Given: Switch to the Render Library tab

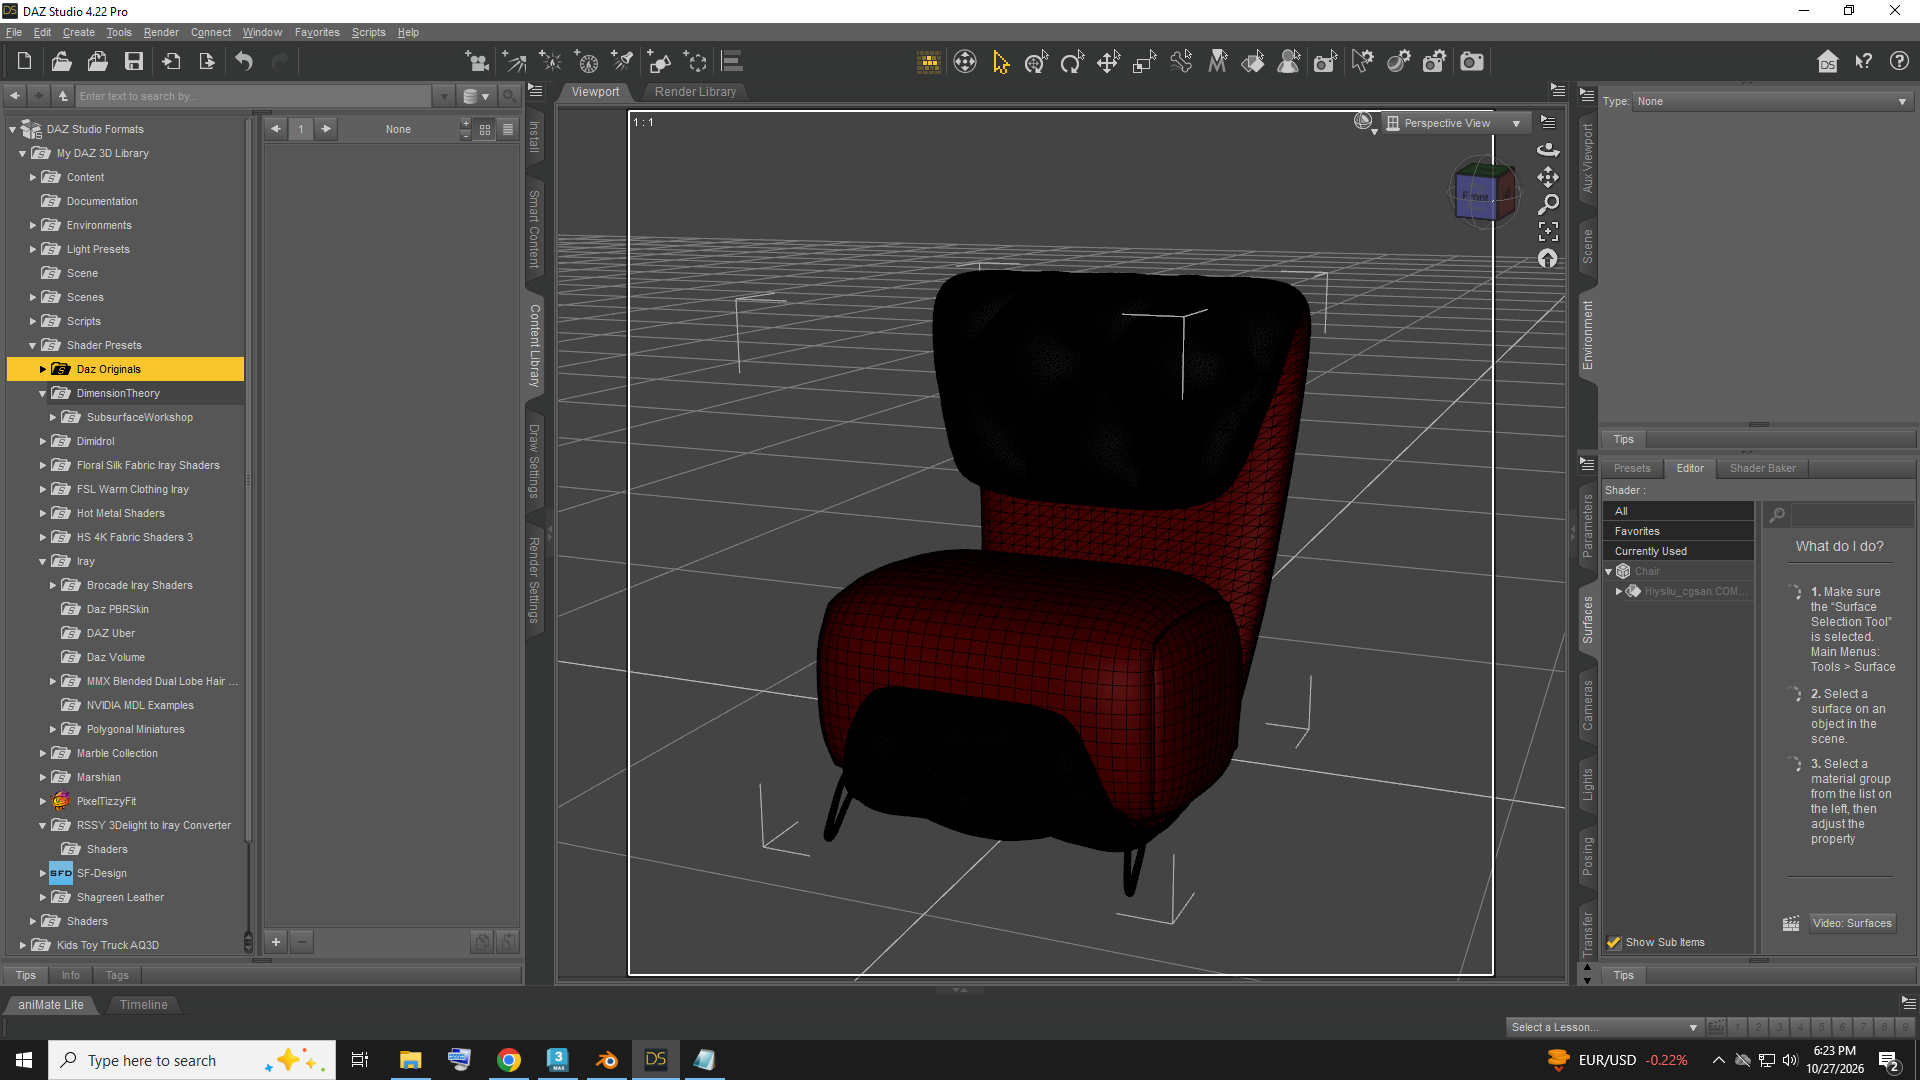Looking at the screenshot, I should click(x=695, y=91).
